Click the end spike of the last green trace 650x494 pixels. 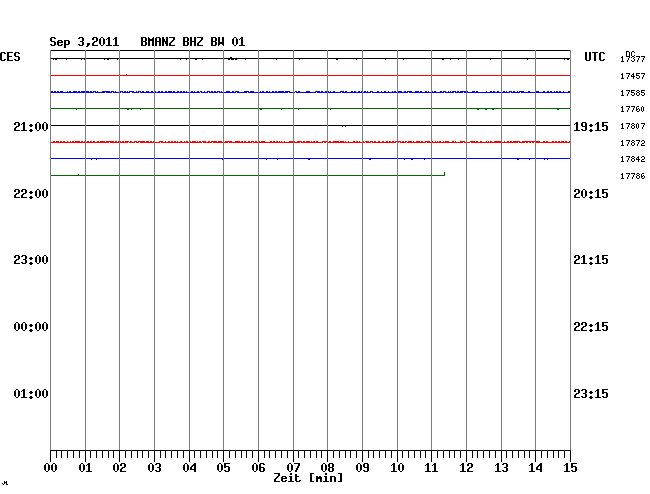(444, 174)
